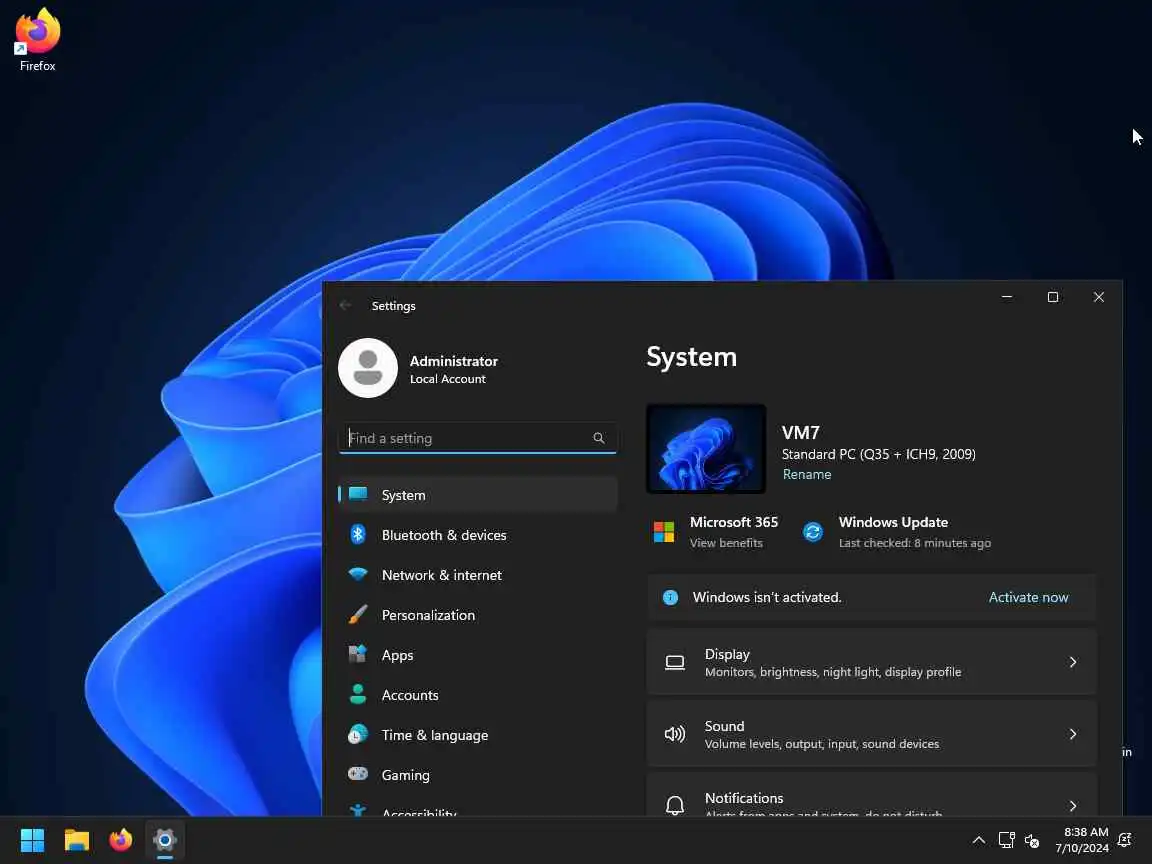Open Windows Update status tile
The height and width of the screenshot is (864, 1152).
click(x=897, y=532)
